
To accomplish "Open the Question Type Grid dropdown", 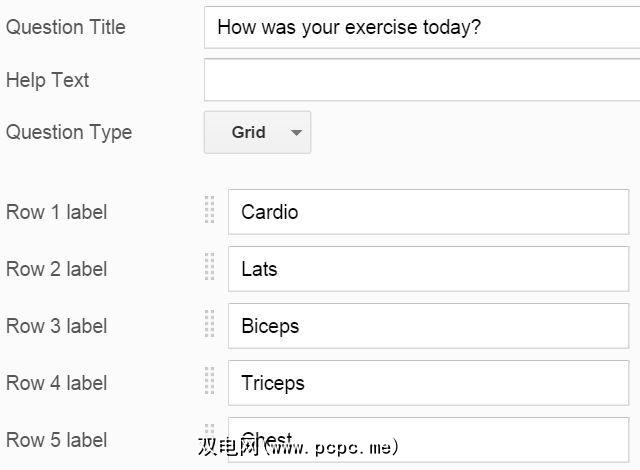I will [x=257, y=132].
